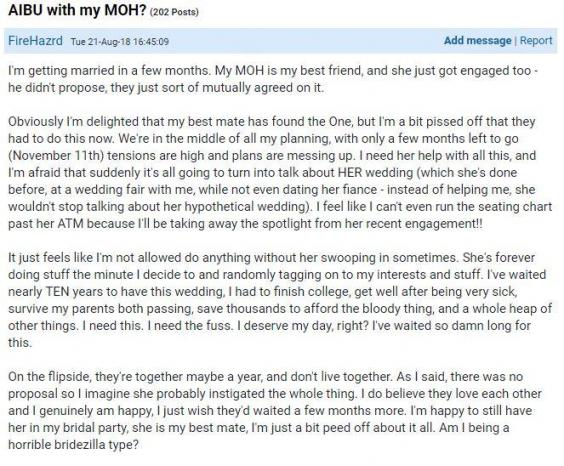Click the paragraph starting It just feels like

point(280,300)
